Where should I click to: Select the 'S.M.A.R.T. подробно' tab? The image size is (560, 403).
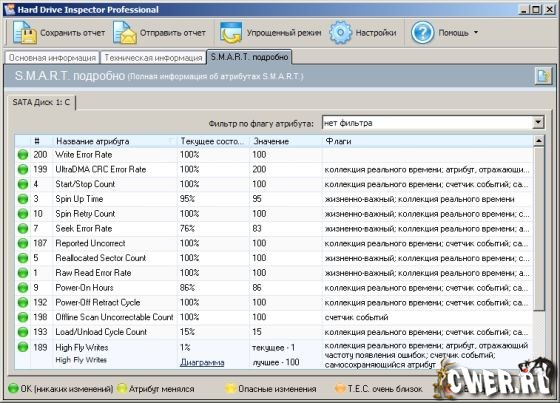(249, 57)
